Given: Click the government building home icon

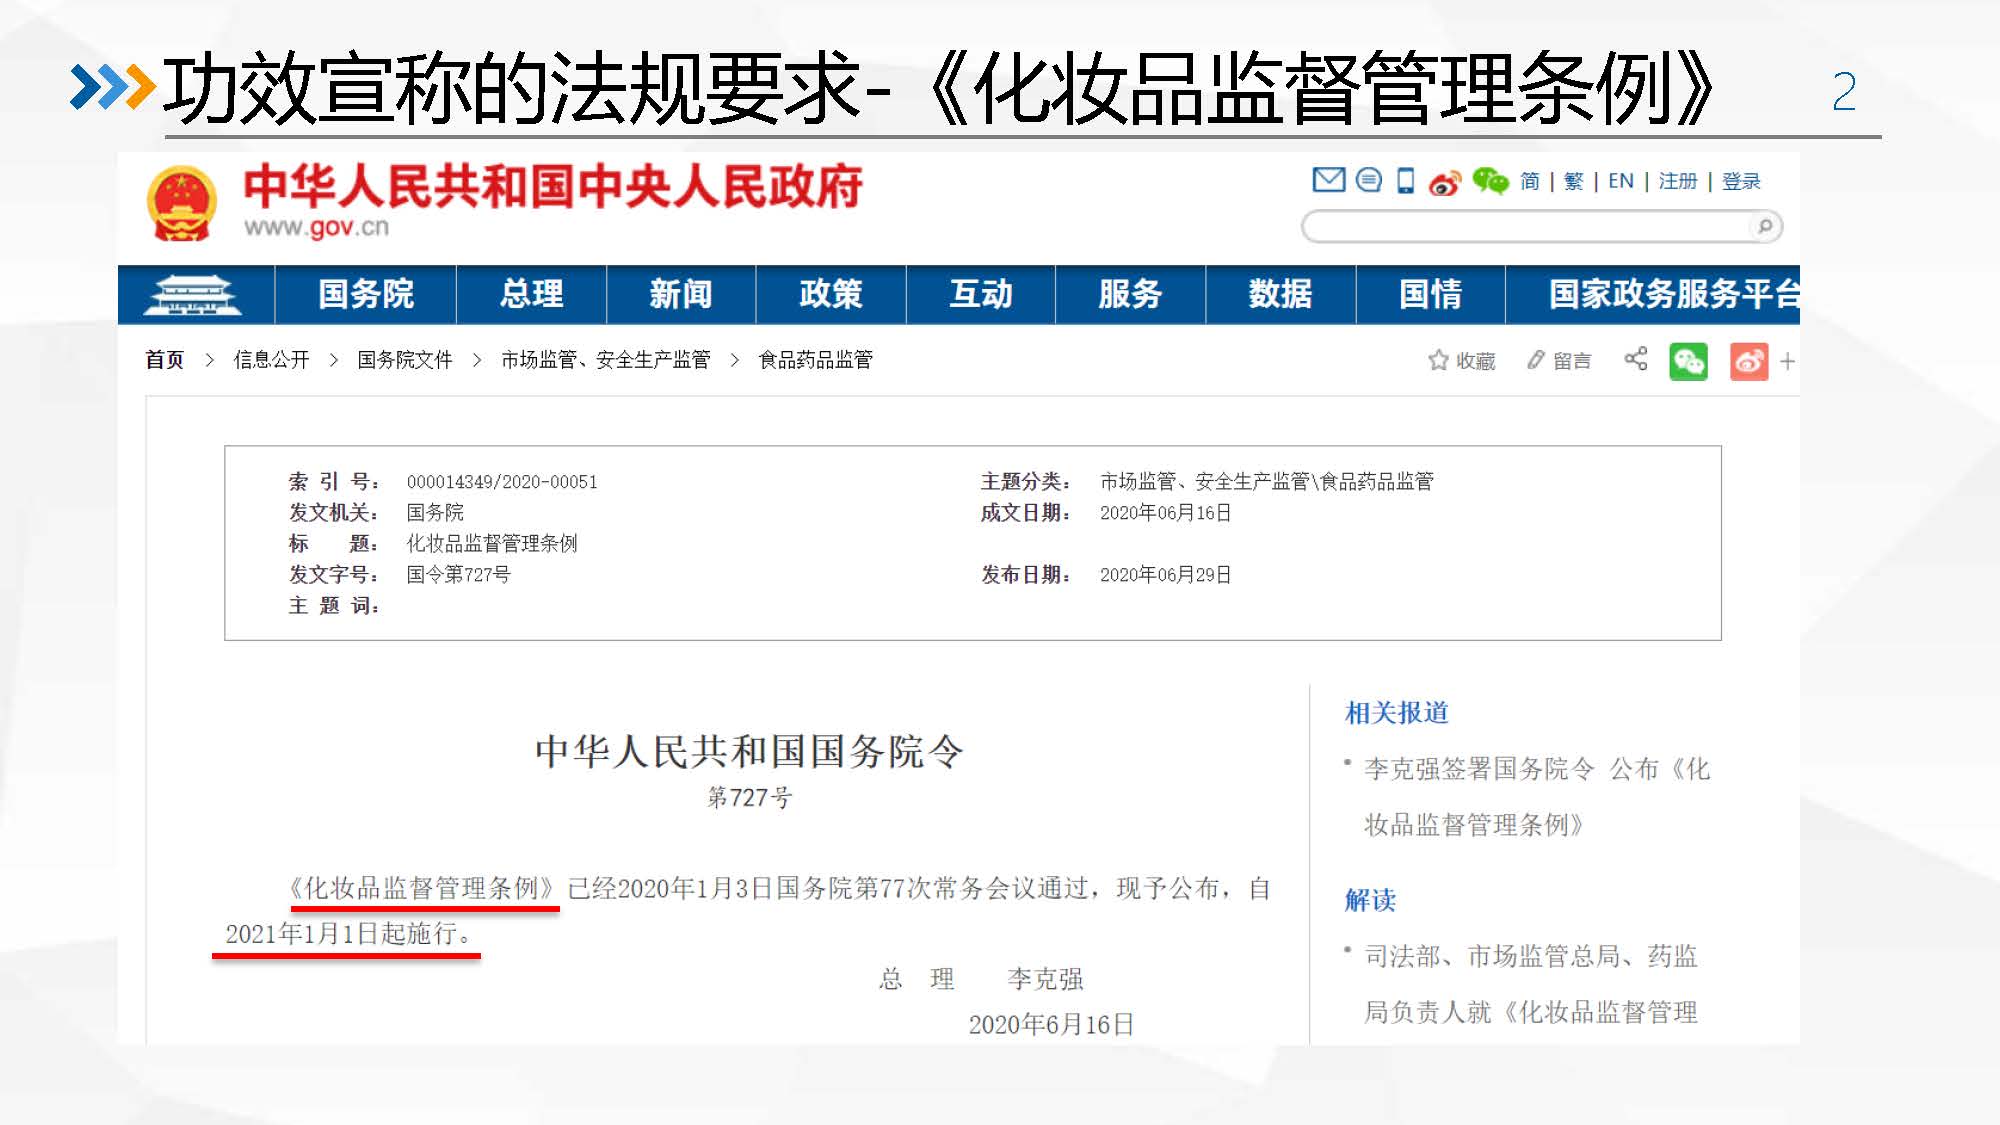Looking at the screenshot, I should pos(193,294).
